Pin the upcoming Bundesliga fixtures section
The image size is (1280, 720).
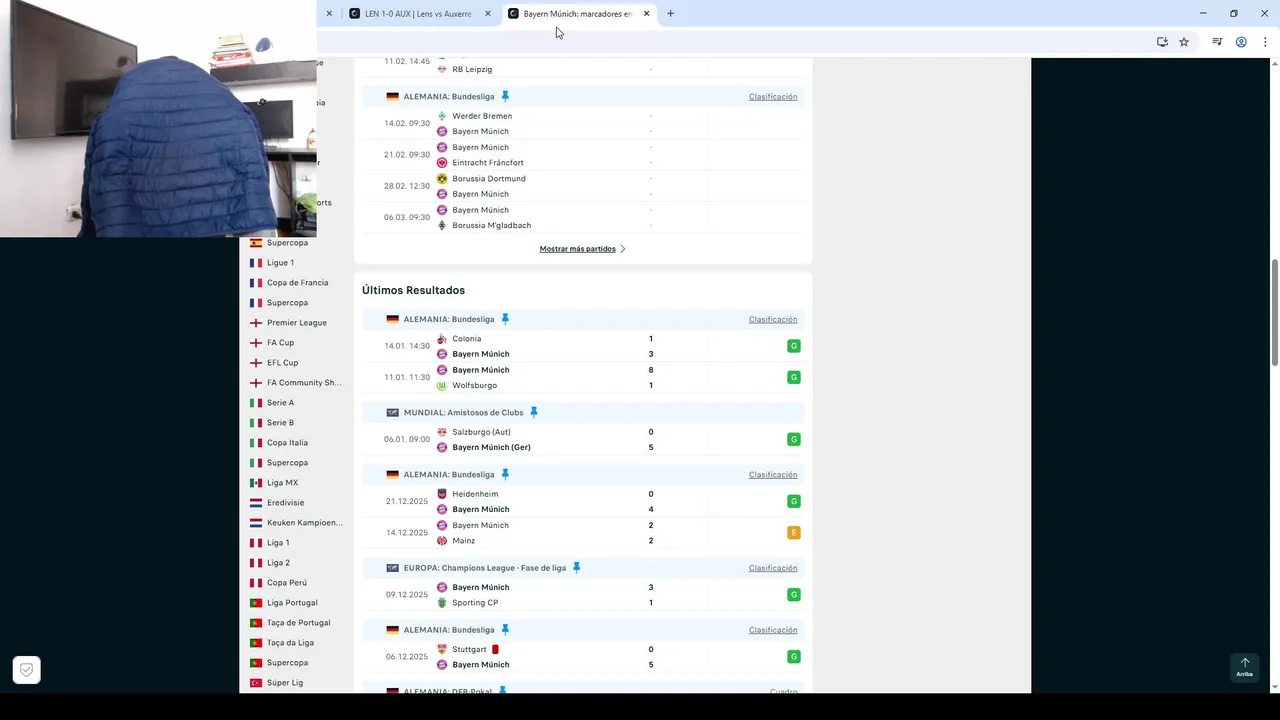tap(505, 97)
